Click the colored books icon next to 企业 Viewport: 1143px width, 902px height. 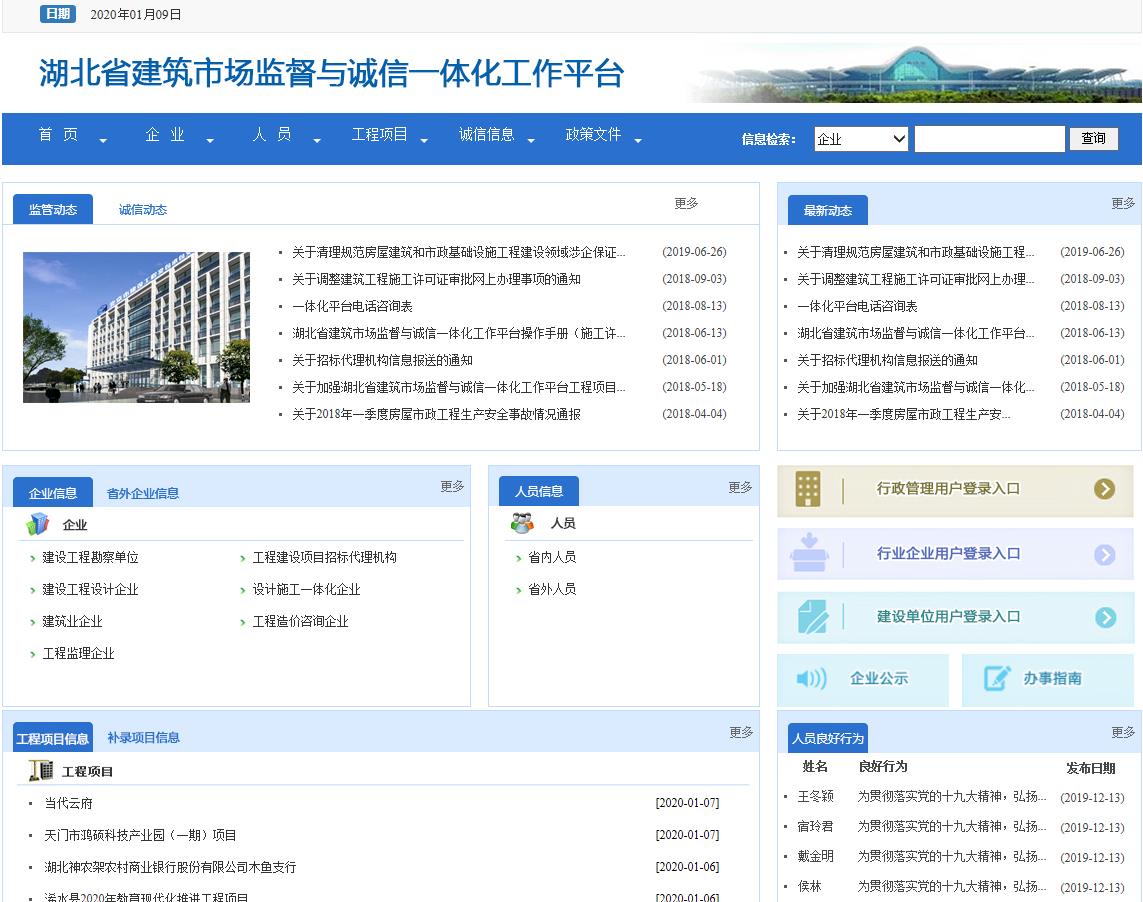point(38,524)
